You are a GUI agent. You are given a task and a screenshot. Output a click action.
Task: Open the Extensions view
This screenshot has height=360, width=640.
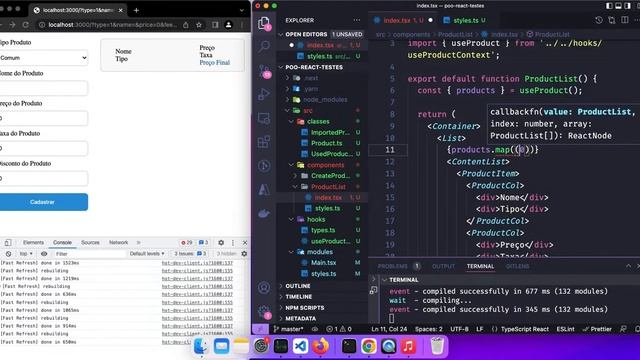[x=264, y=142]
